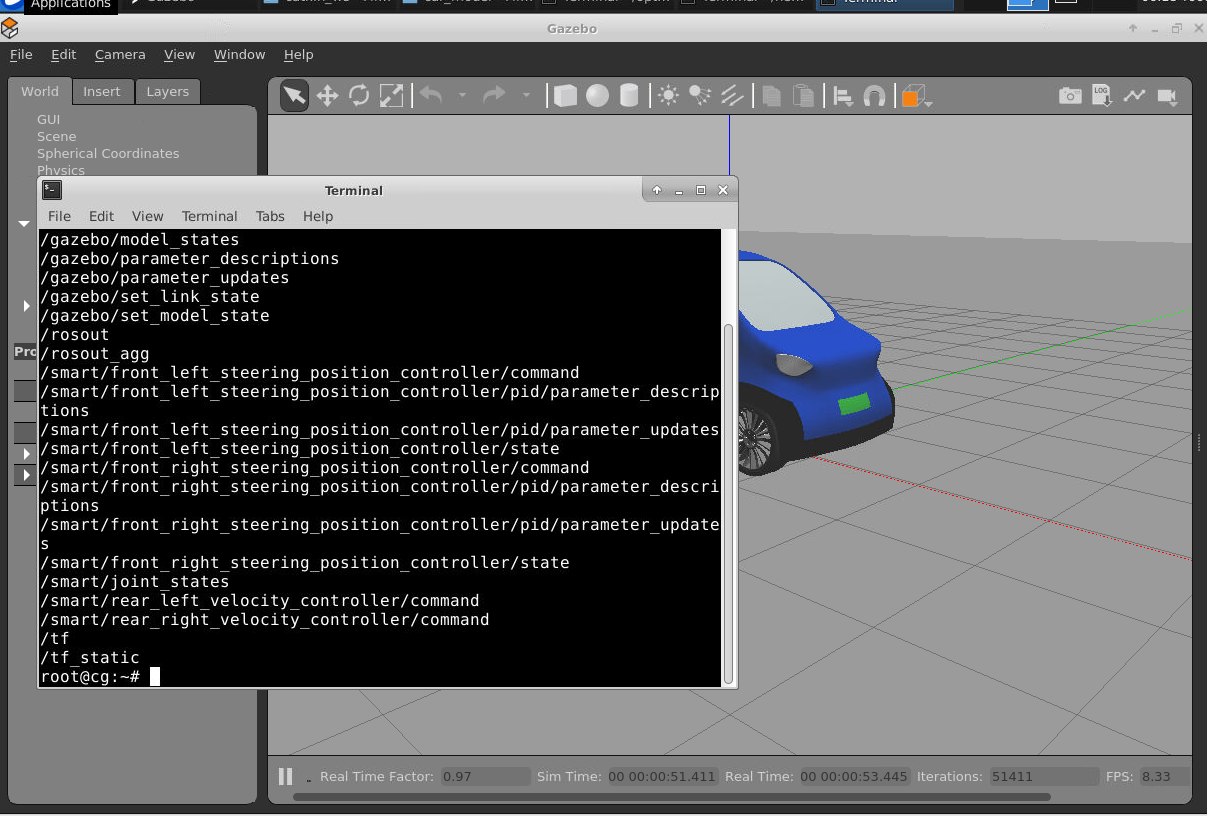
Task: Open Gazebo View menu
Action: coord(180,54)
